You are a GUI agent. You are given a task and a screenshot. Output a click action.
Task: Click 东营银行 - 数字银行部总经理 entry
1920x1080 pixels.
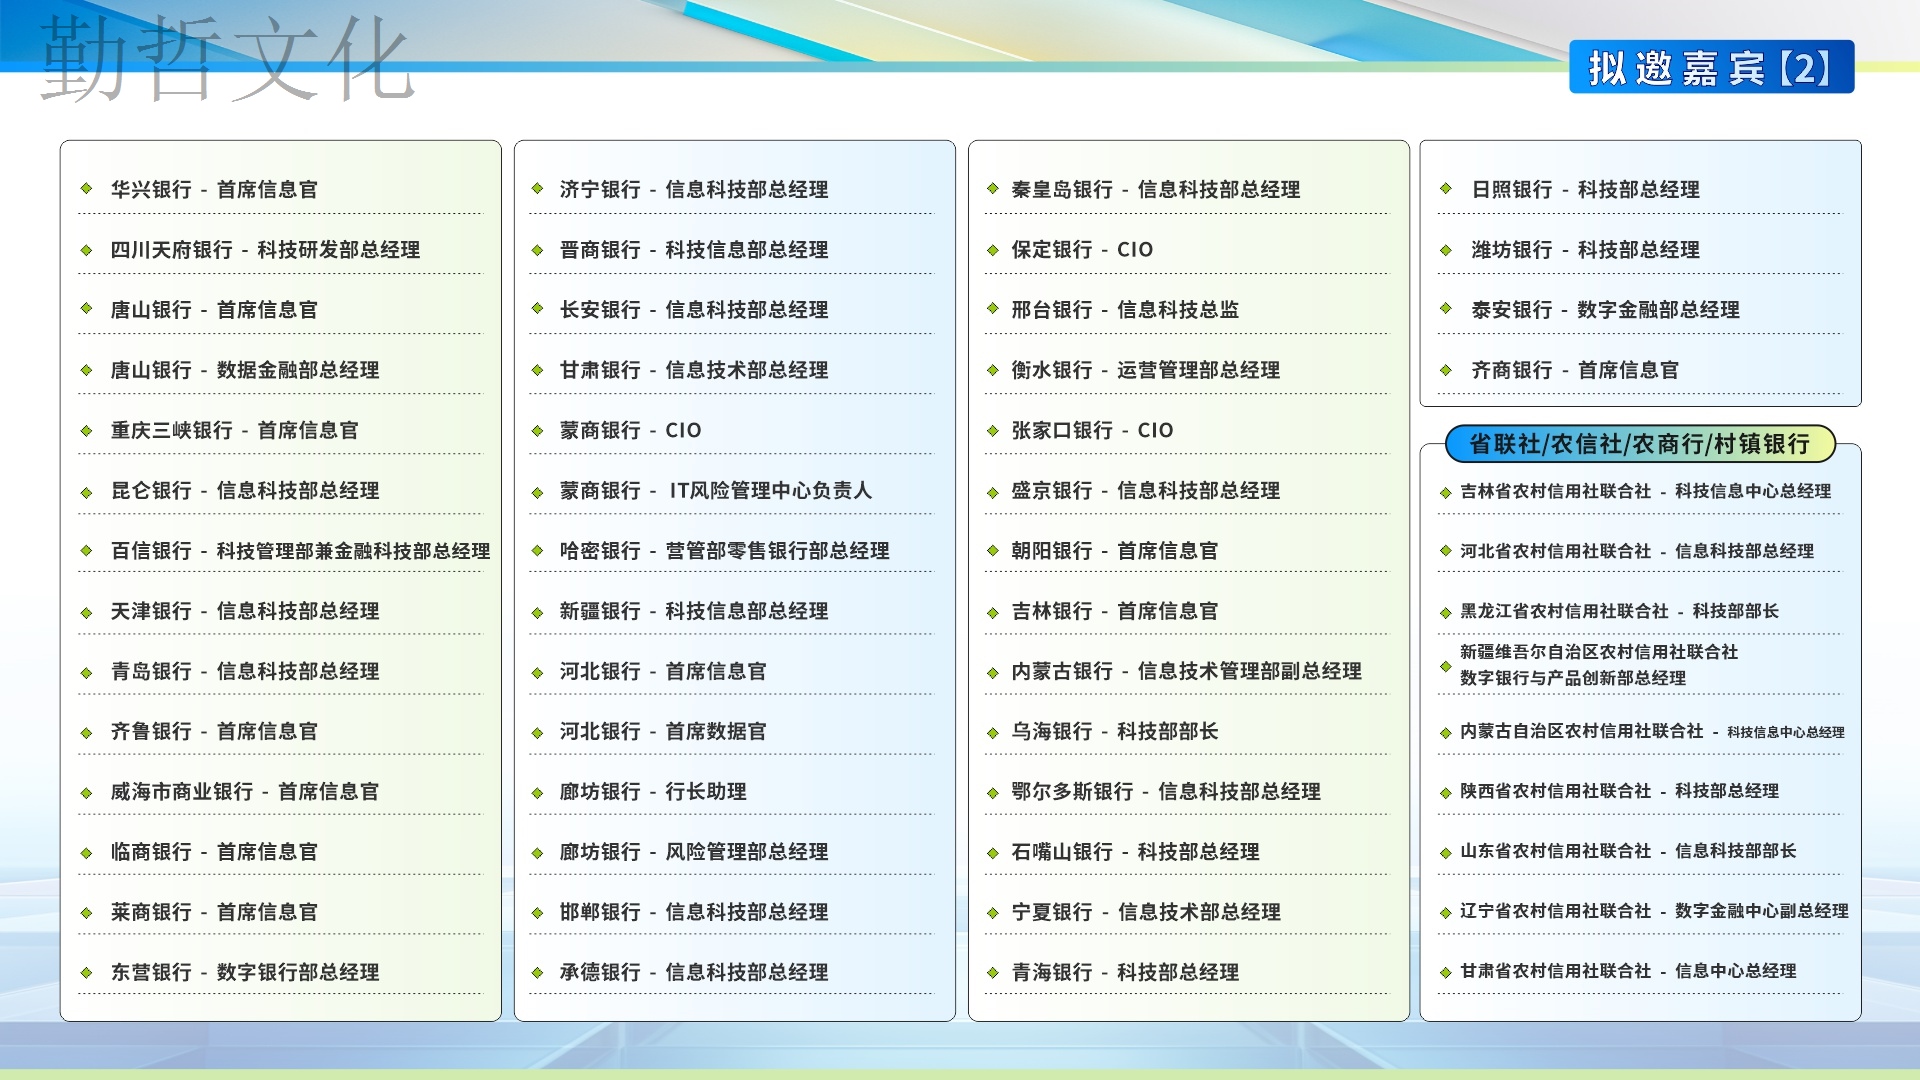pyautogui.click(x=245, y=972)
